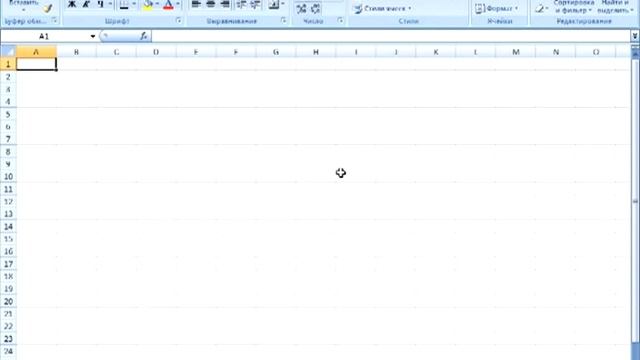This screenshot has width=640, height=360.
Task: Open Формат cells dropdown
Action: (x=496, y=9)
